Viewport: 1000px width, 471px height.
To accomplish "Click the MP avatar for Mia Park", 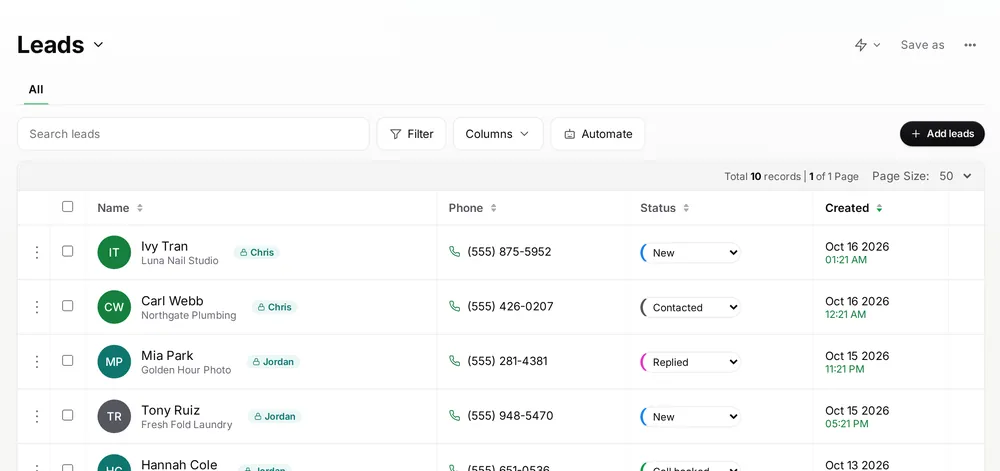I will 114,361.
